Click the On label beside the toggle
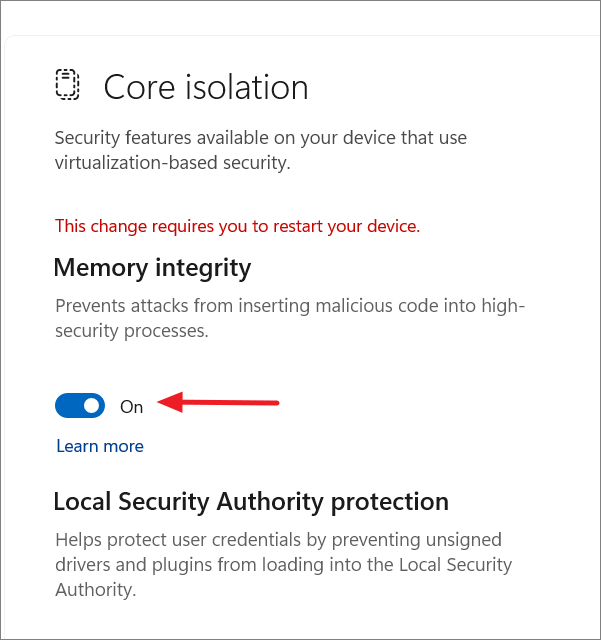 tap(131, 407)
